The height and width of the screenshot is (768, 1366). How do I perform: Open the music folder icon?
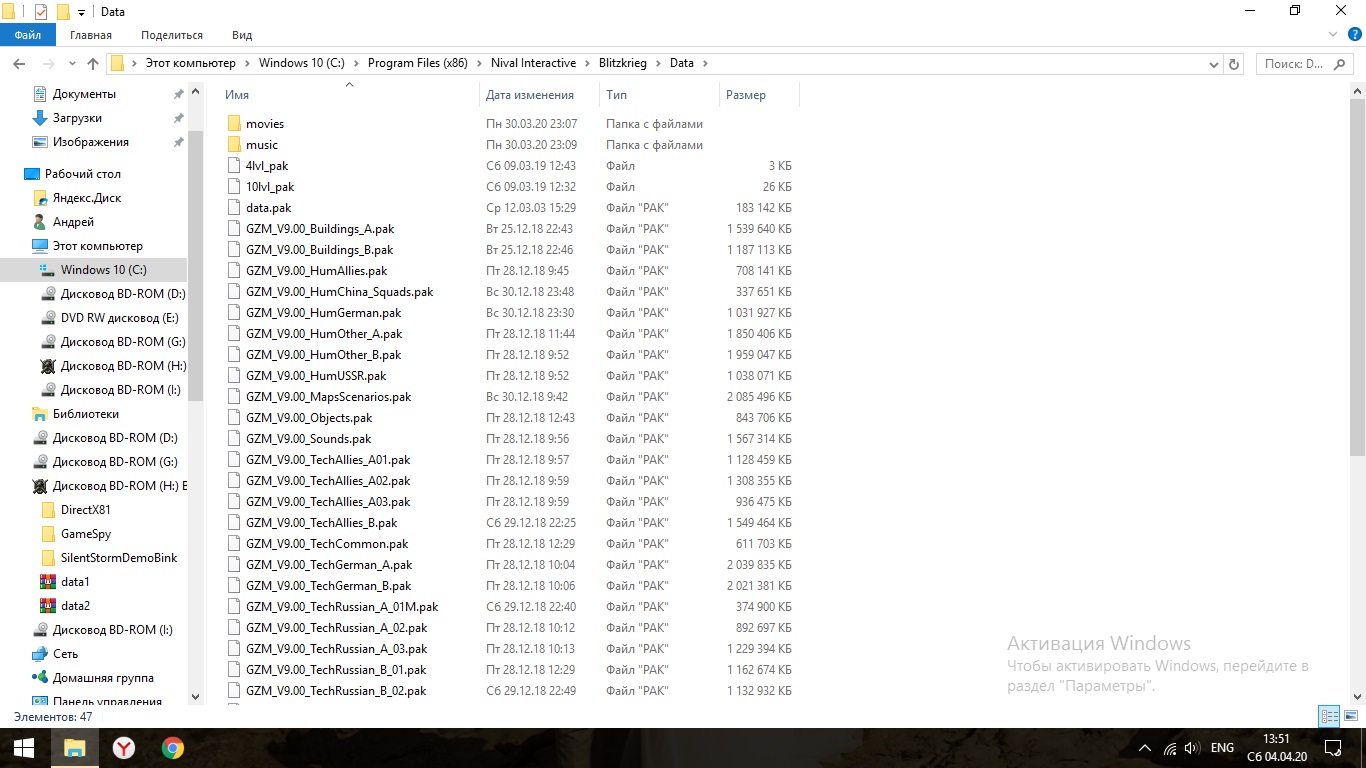coord(234,145)
